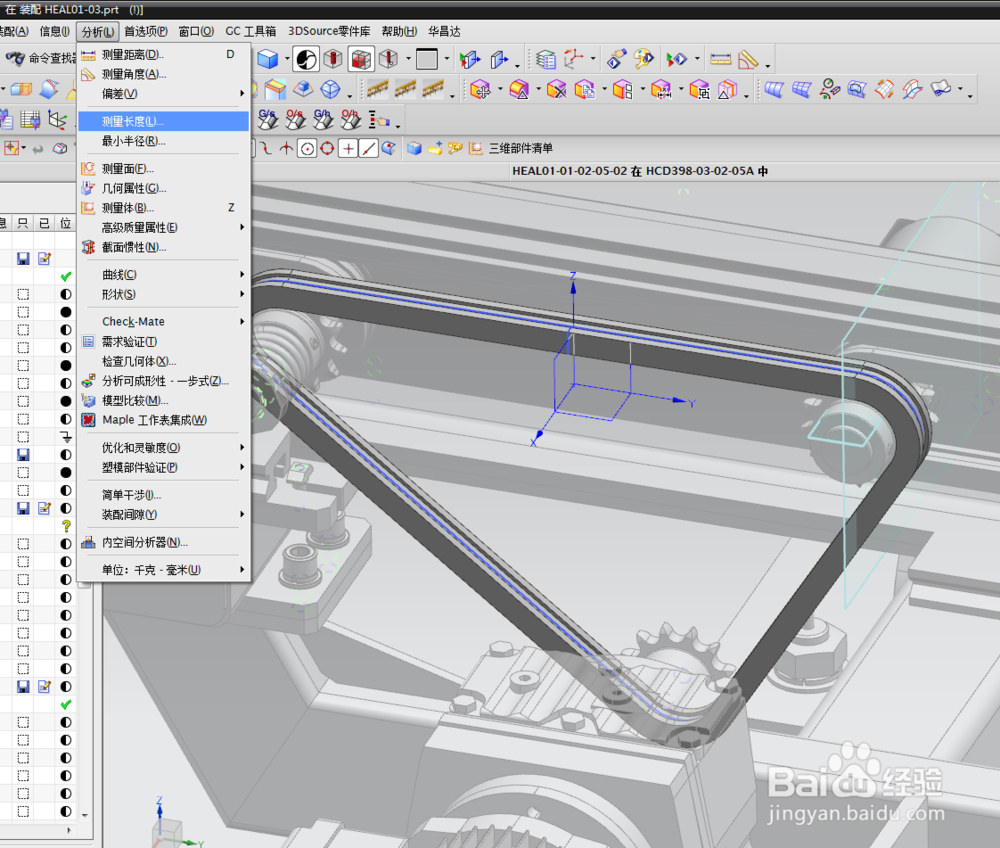
Task: Click the yellow question mark status icon
Action: (x=66, y=526)
